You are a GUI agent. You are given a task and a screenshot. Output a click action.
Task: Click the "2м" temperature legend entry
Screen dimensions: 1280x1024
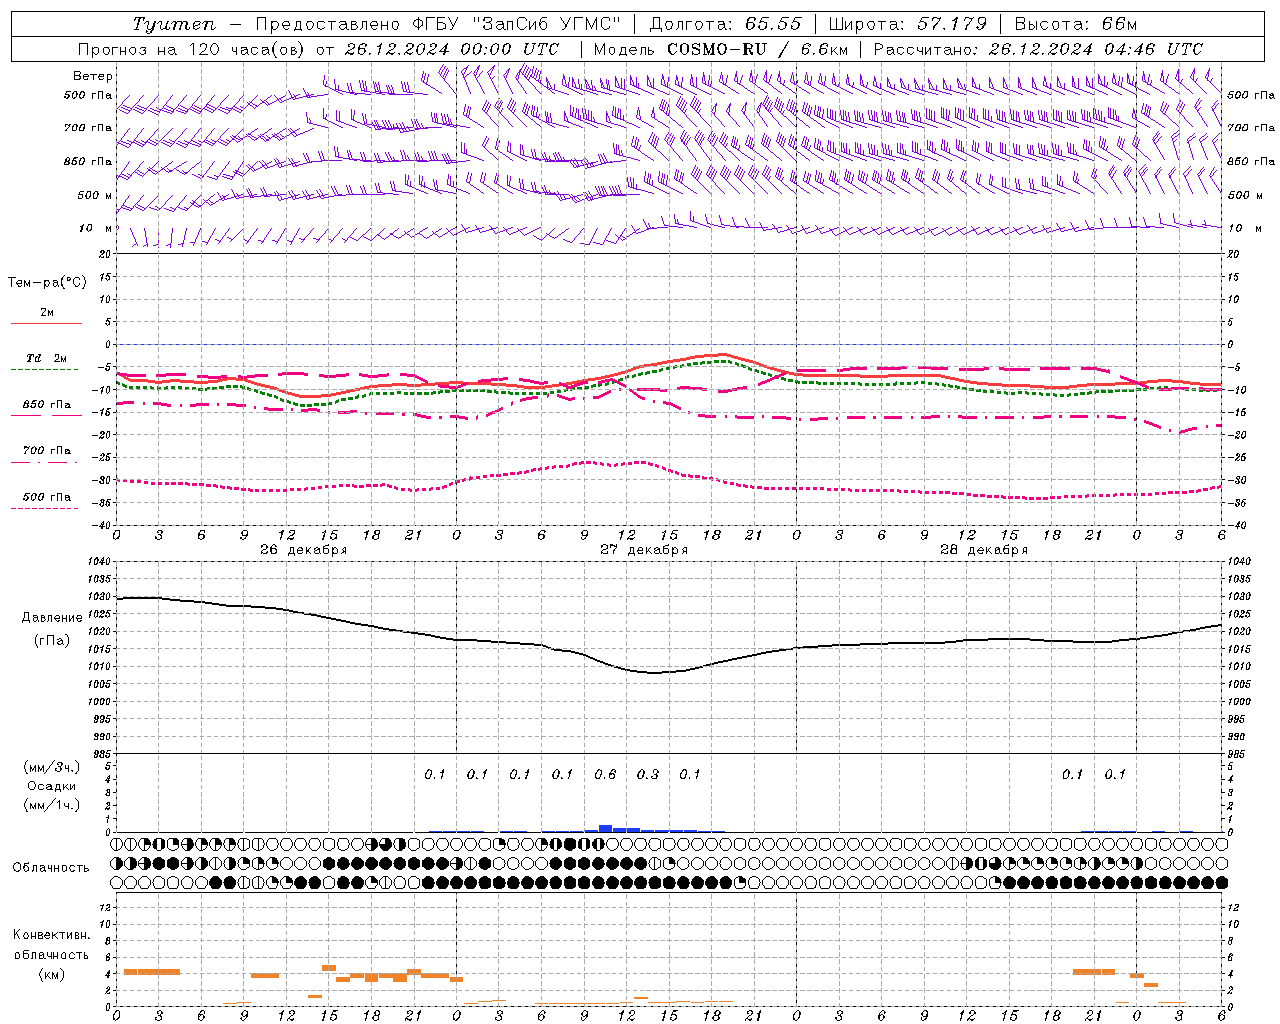tap(47, 312)
